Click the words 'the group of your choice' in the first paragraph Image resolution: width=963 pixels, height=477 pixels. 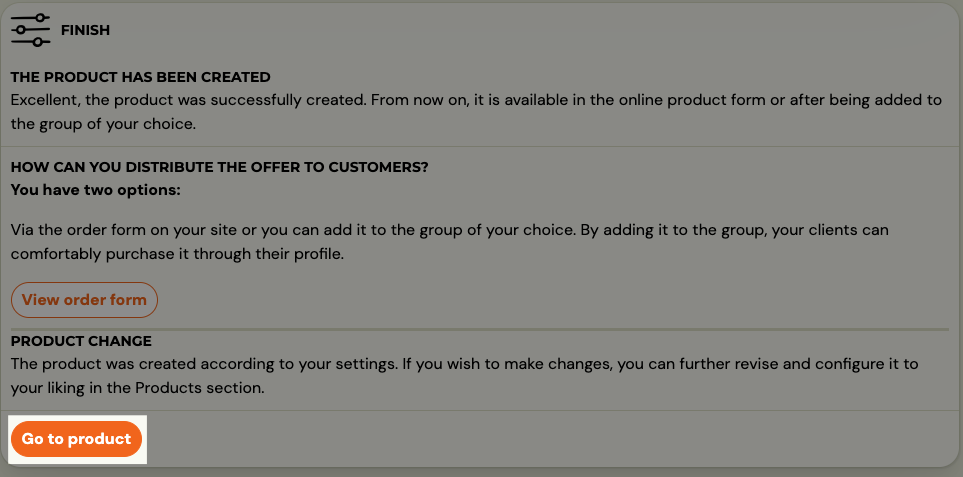(x=103, y=123)
